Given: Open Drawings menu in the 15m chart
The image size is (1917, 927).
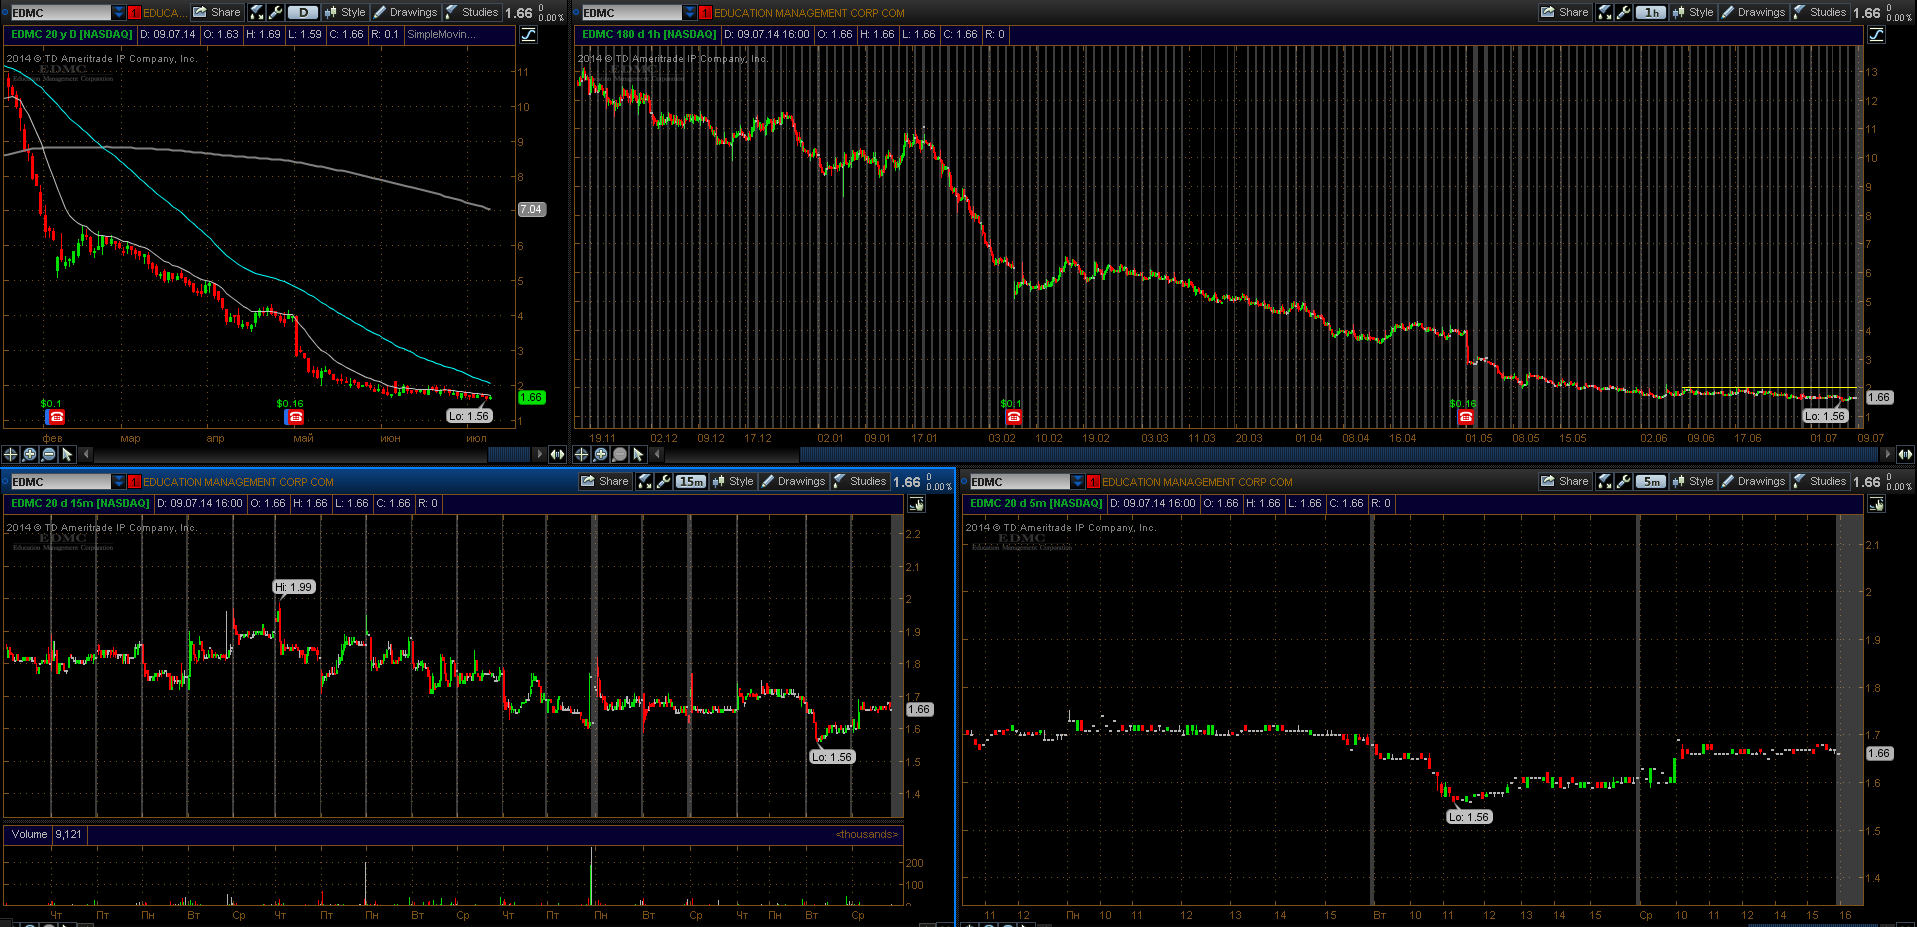Looking at the screenshot, I should [793, 481].
